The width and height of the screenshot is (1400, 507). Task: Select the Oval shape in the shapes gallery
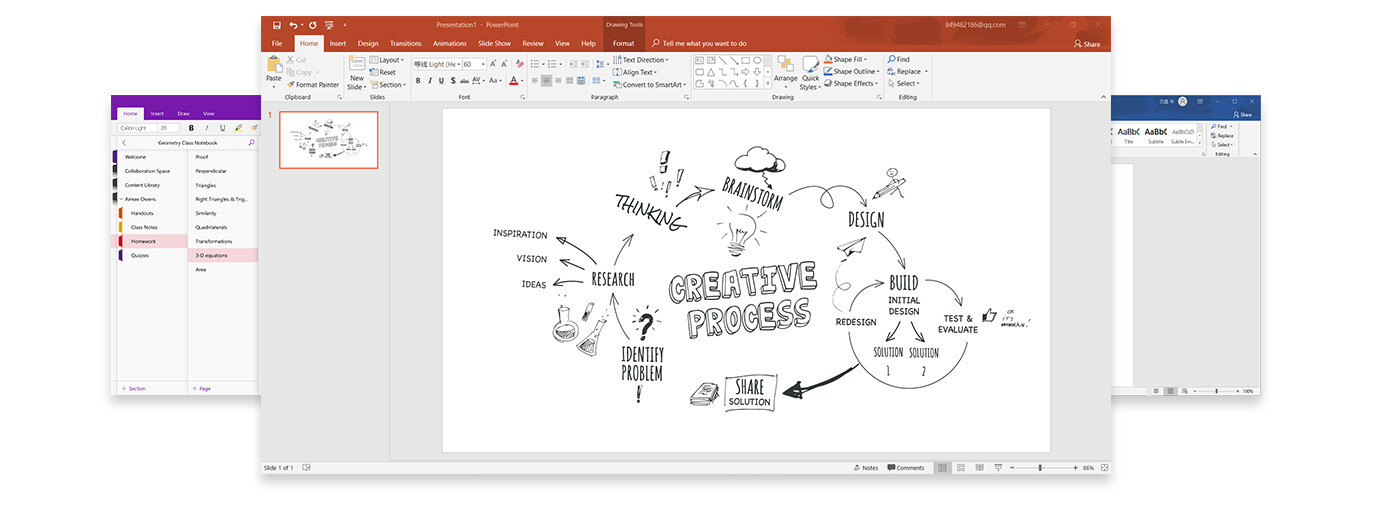757,60
